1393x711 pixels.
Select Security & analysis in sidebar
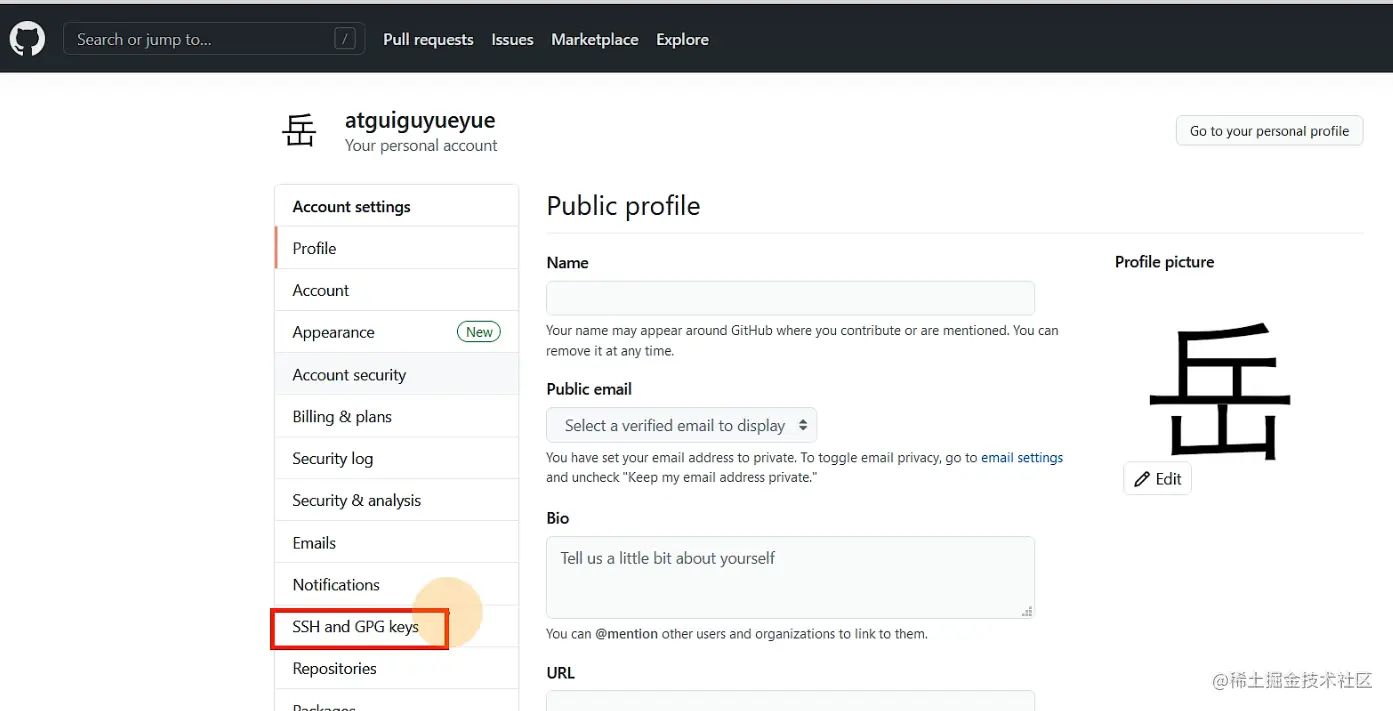(397, 501)
